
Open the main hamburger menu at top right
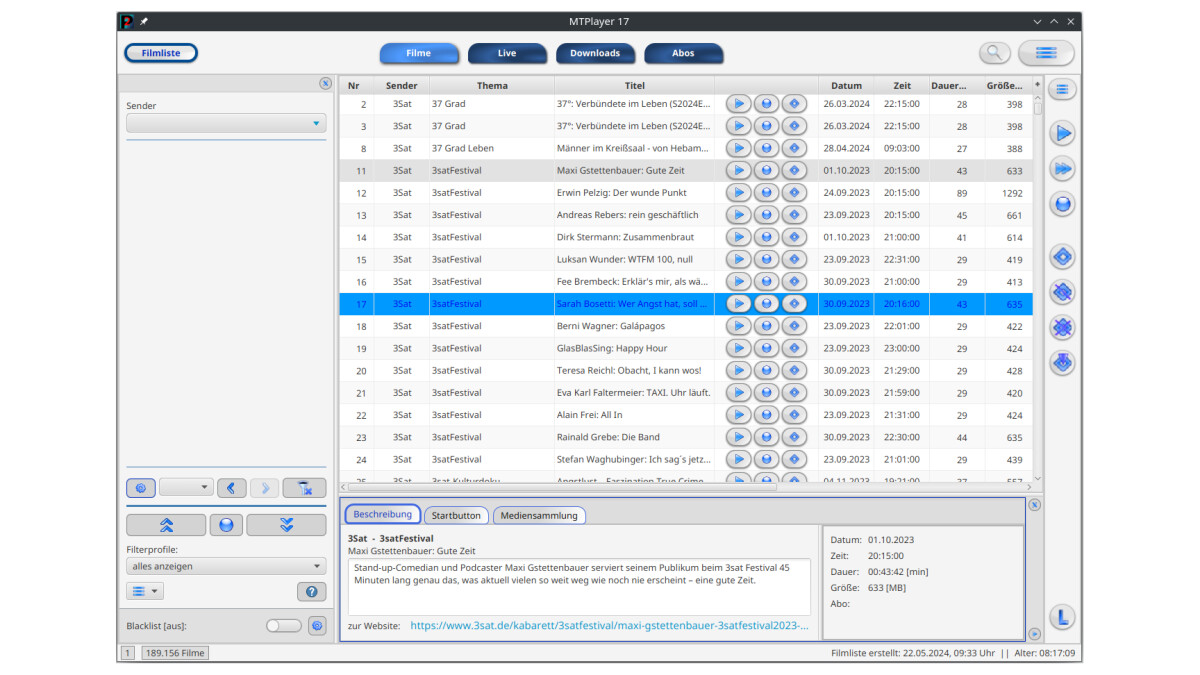(1045, 53)
